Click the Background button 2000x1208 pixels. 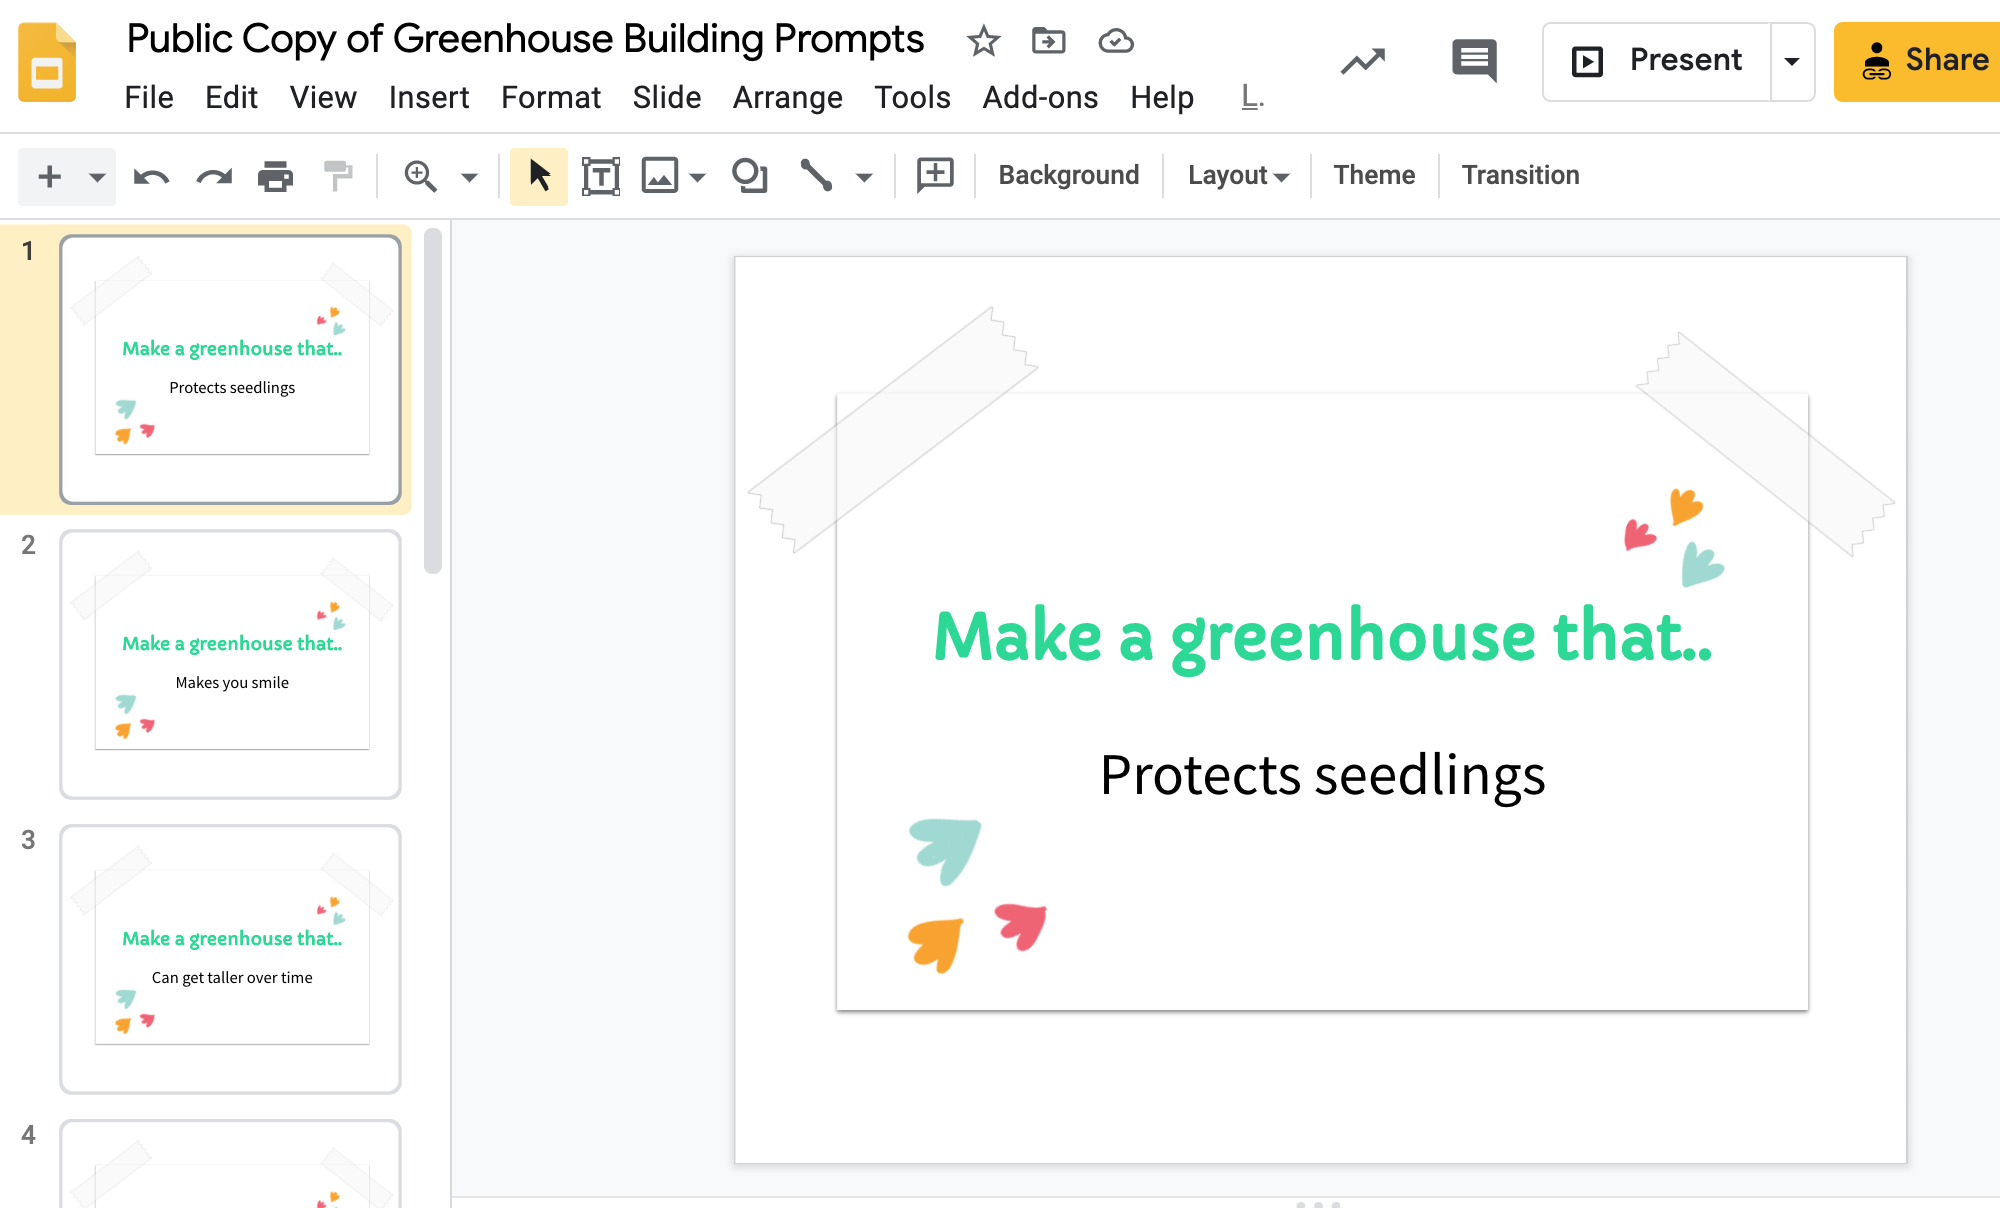coord(1067,174)
